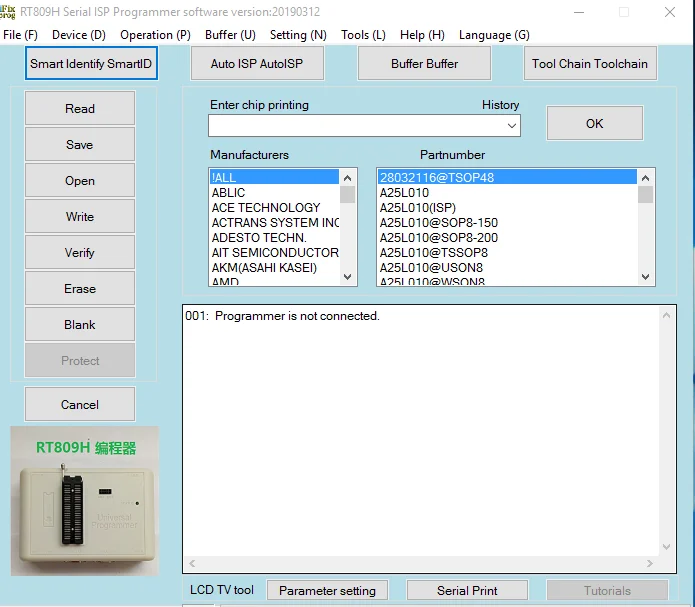Screen dimensions: 695x607
Task: Select part A25L010(ISP)
Action: tap(508, 208)
